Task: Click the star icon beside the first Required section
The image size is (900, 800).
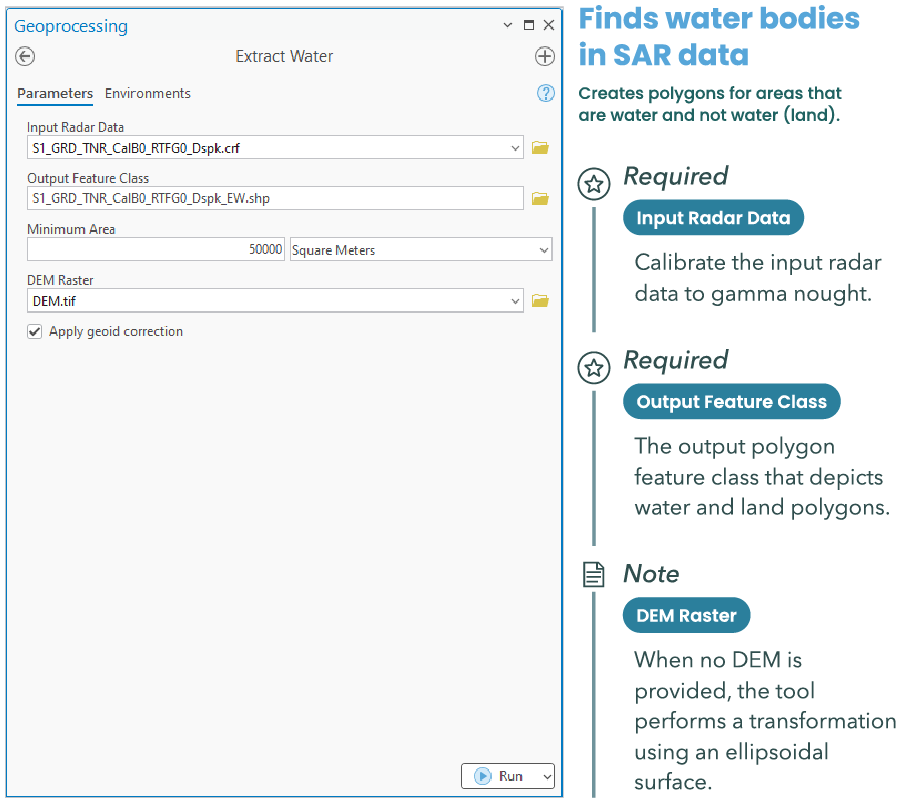Action: point(594,184)
